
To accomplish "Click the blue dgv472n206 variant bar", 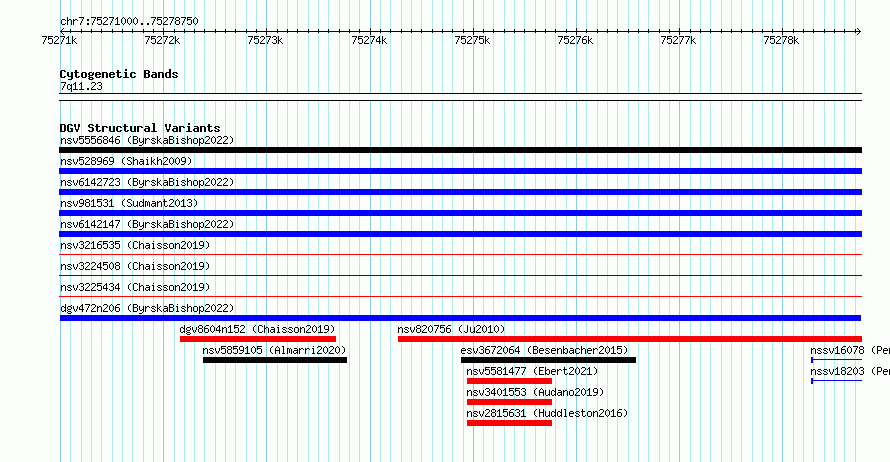I will 460,318.
